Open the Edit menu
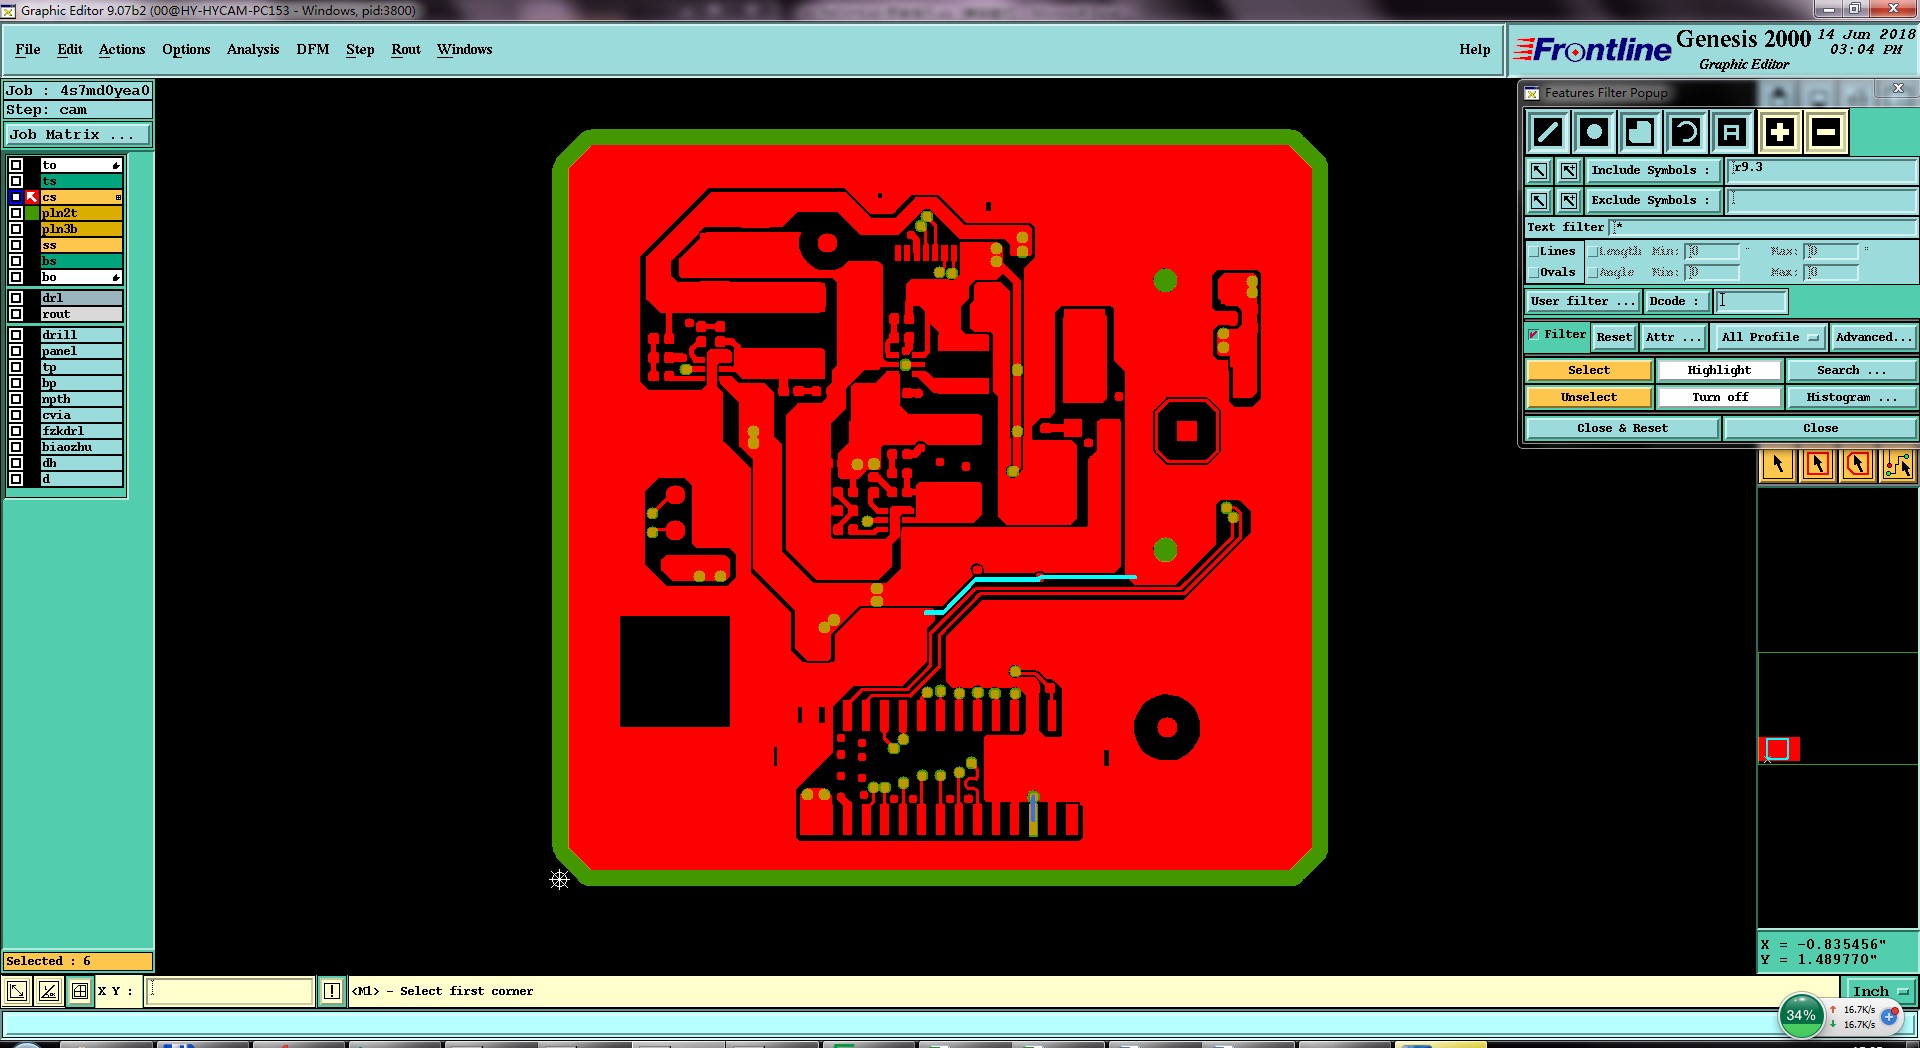Viewport: 1920px width, 1048px height. point(70,49)
